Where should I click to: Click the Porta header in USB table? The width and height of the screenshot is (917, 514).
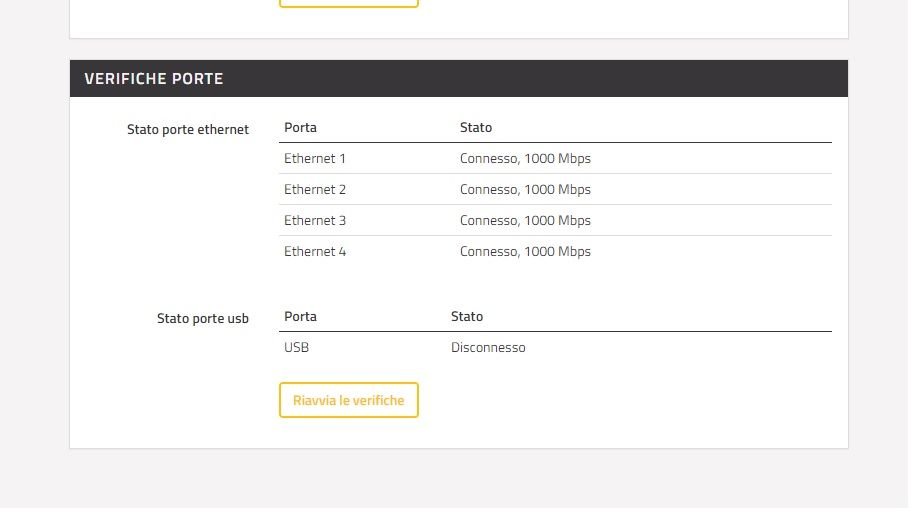[x=300, y=316]
